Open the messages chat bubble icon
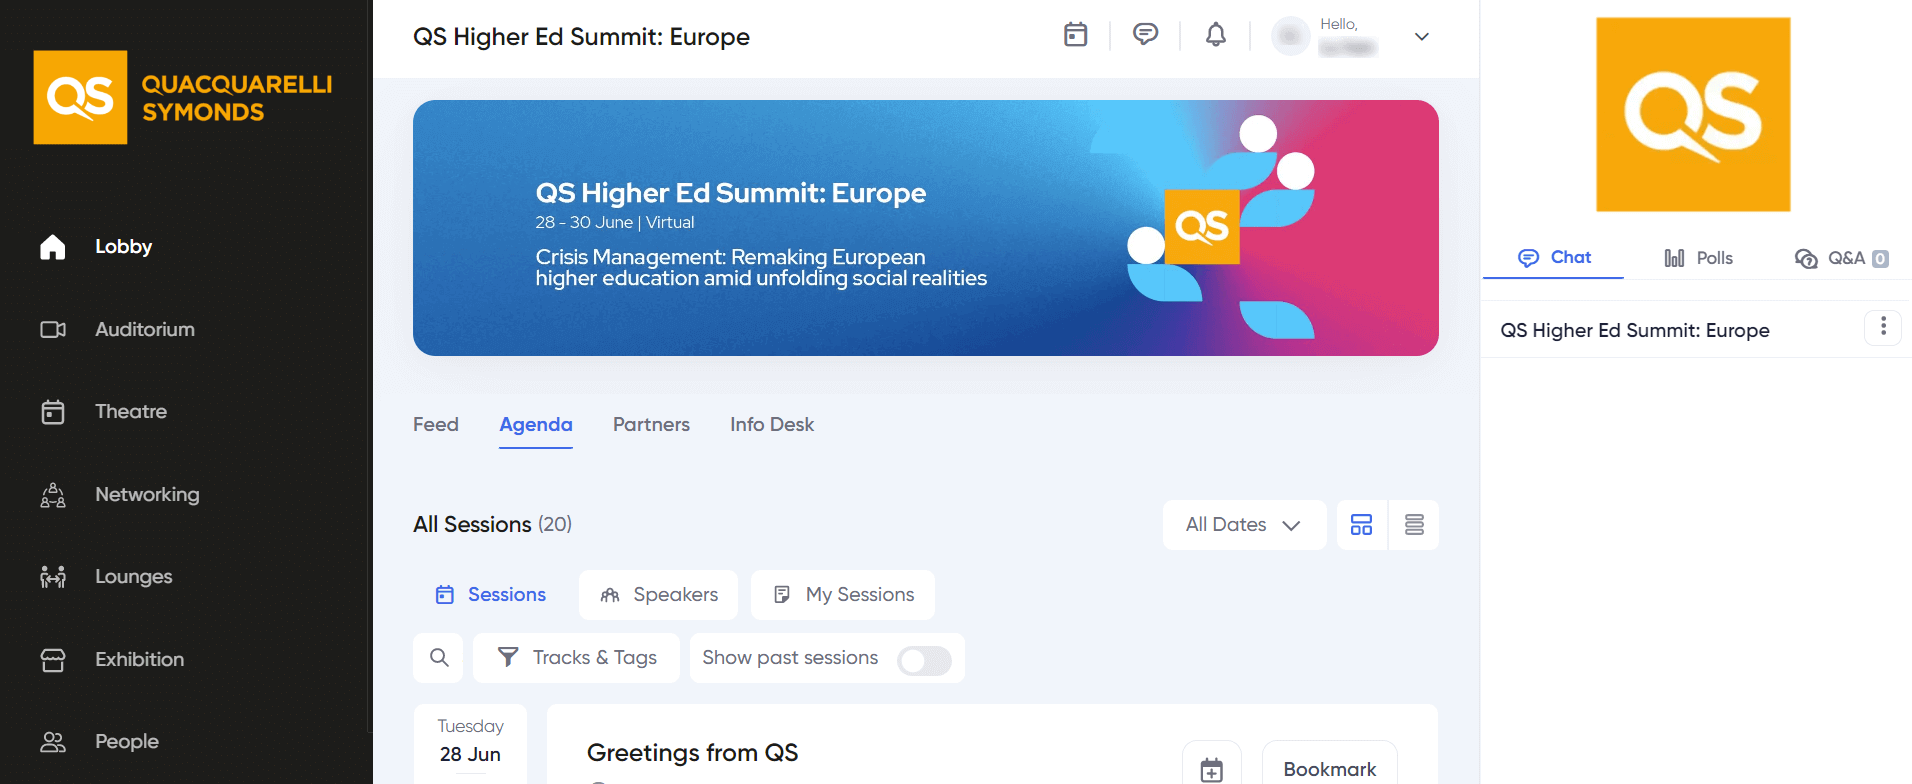1912x784 pixels. pos(1145,35)
